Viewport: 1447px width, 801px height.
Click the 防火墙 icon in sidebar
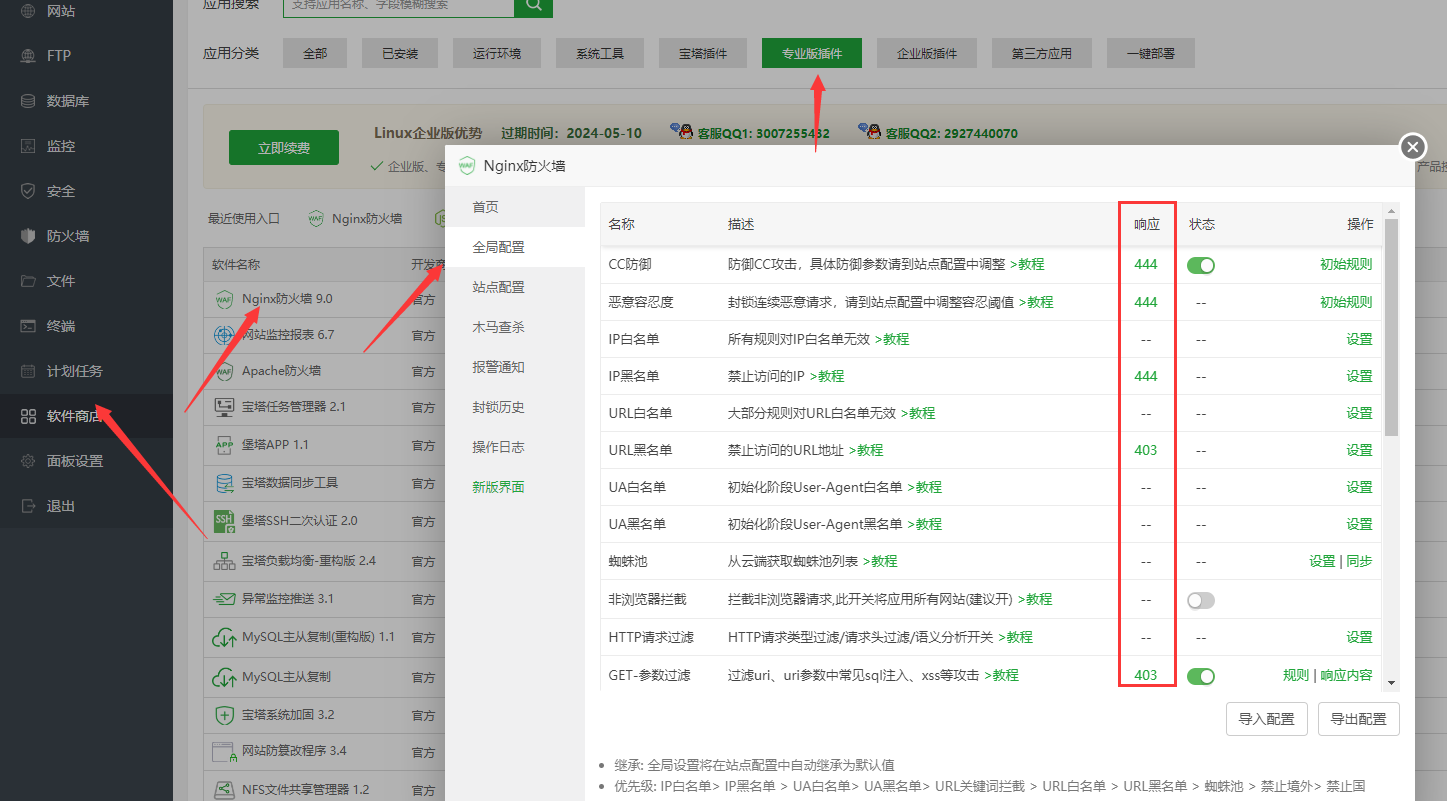(28, 236)
